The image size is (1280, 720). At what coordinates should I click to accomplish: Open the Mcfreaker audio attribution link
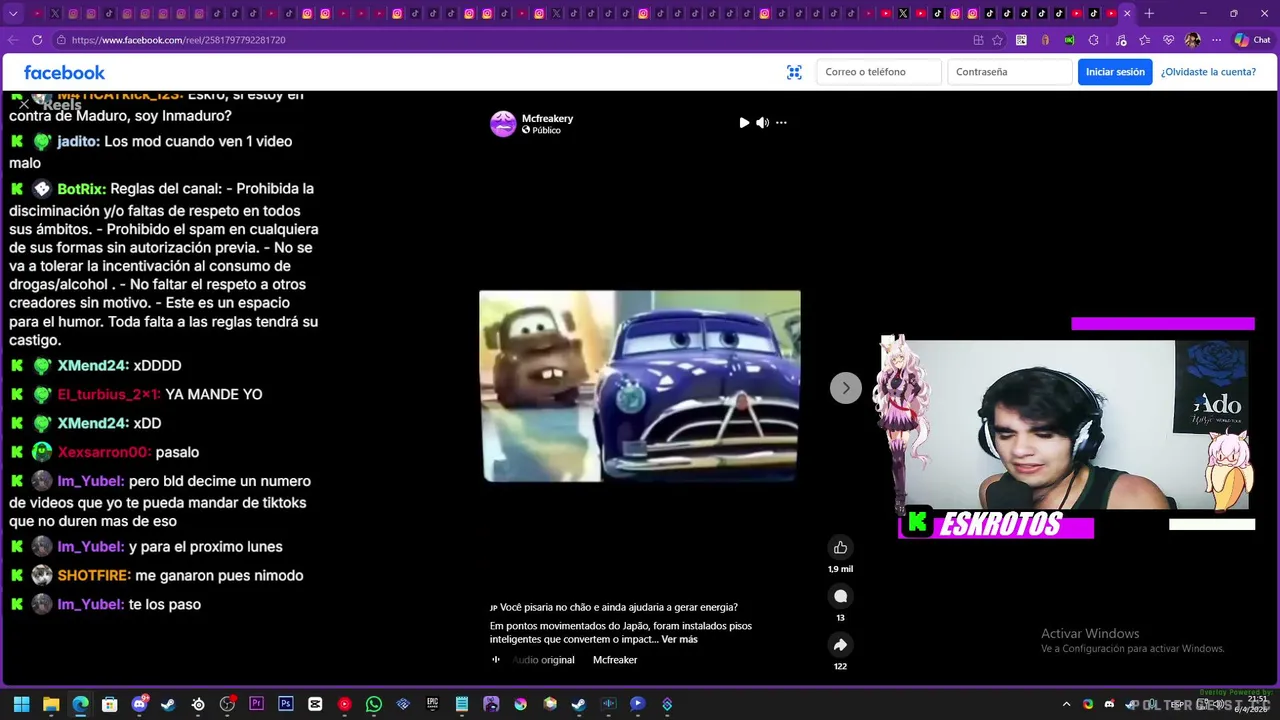(615, 660)
